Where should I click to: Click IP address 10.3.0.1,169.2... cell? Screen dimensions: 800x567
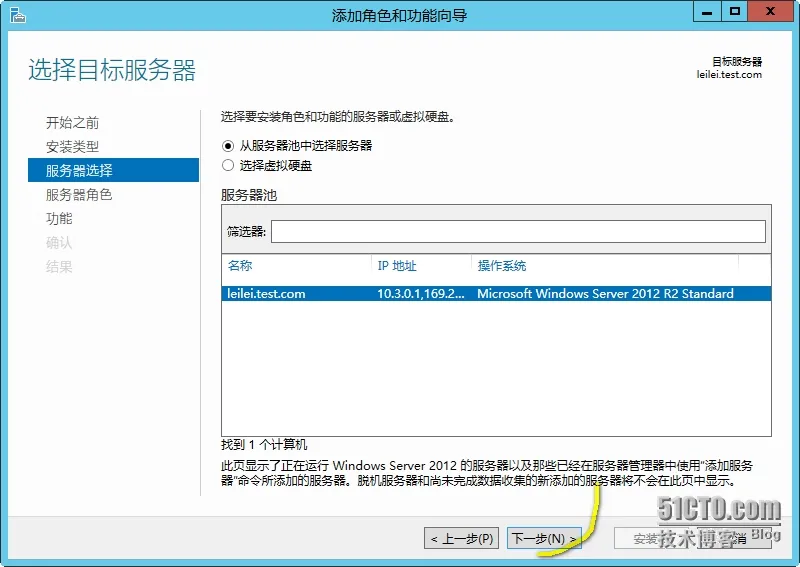(x=420, y=294)
